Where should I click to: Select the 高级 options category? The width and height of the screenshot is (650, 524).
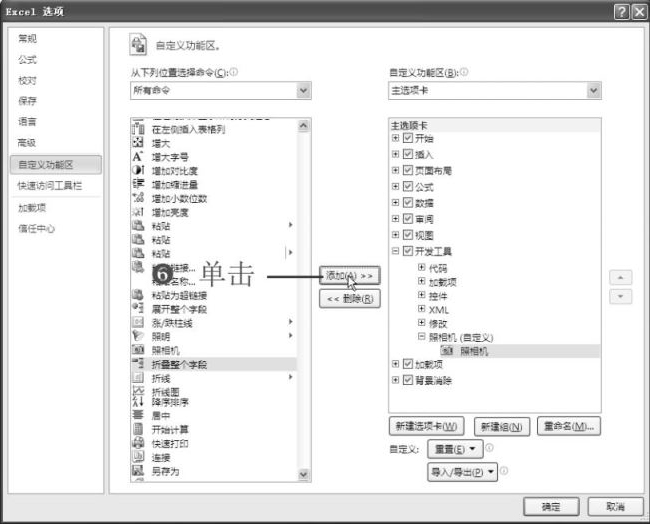pos(27,143)
